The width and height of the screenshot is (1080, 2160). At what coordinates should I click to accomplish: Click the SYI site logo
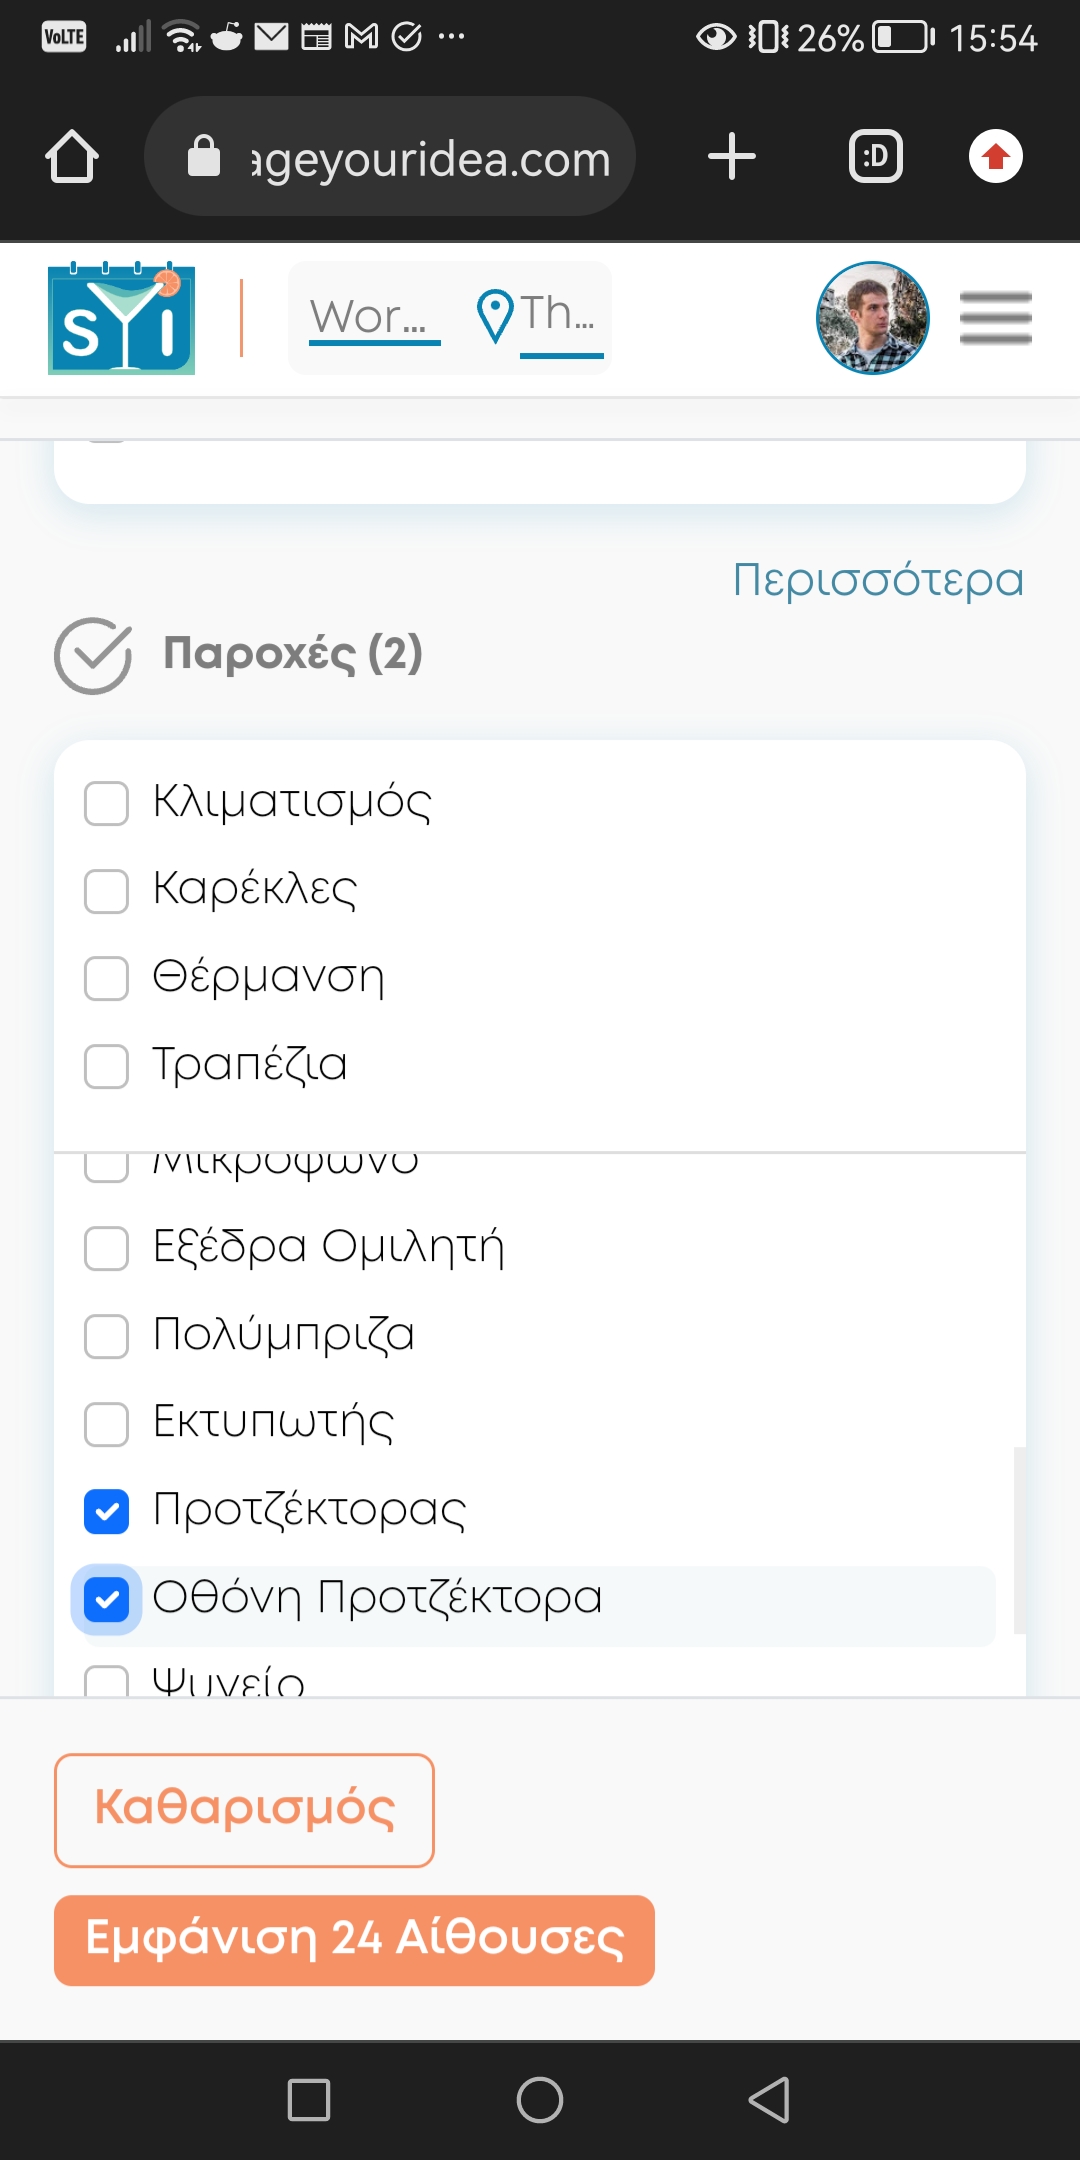coord(121,319)
